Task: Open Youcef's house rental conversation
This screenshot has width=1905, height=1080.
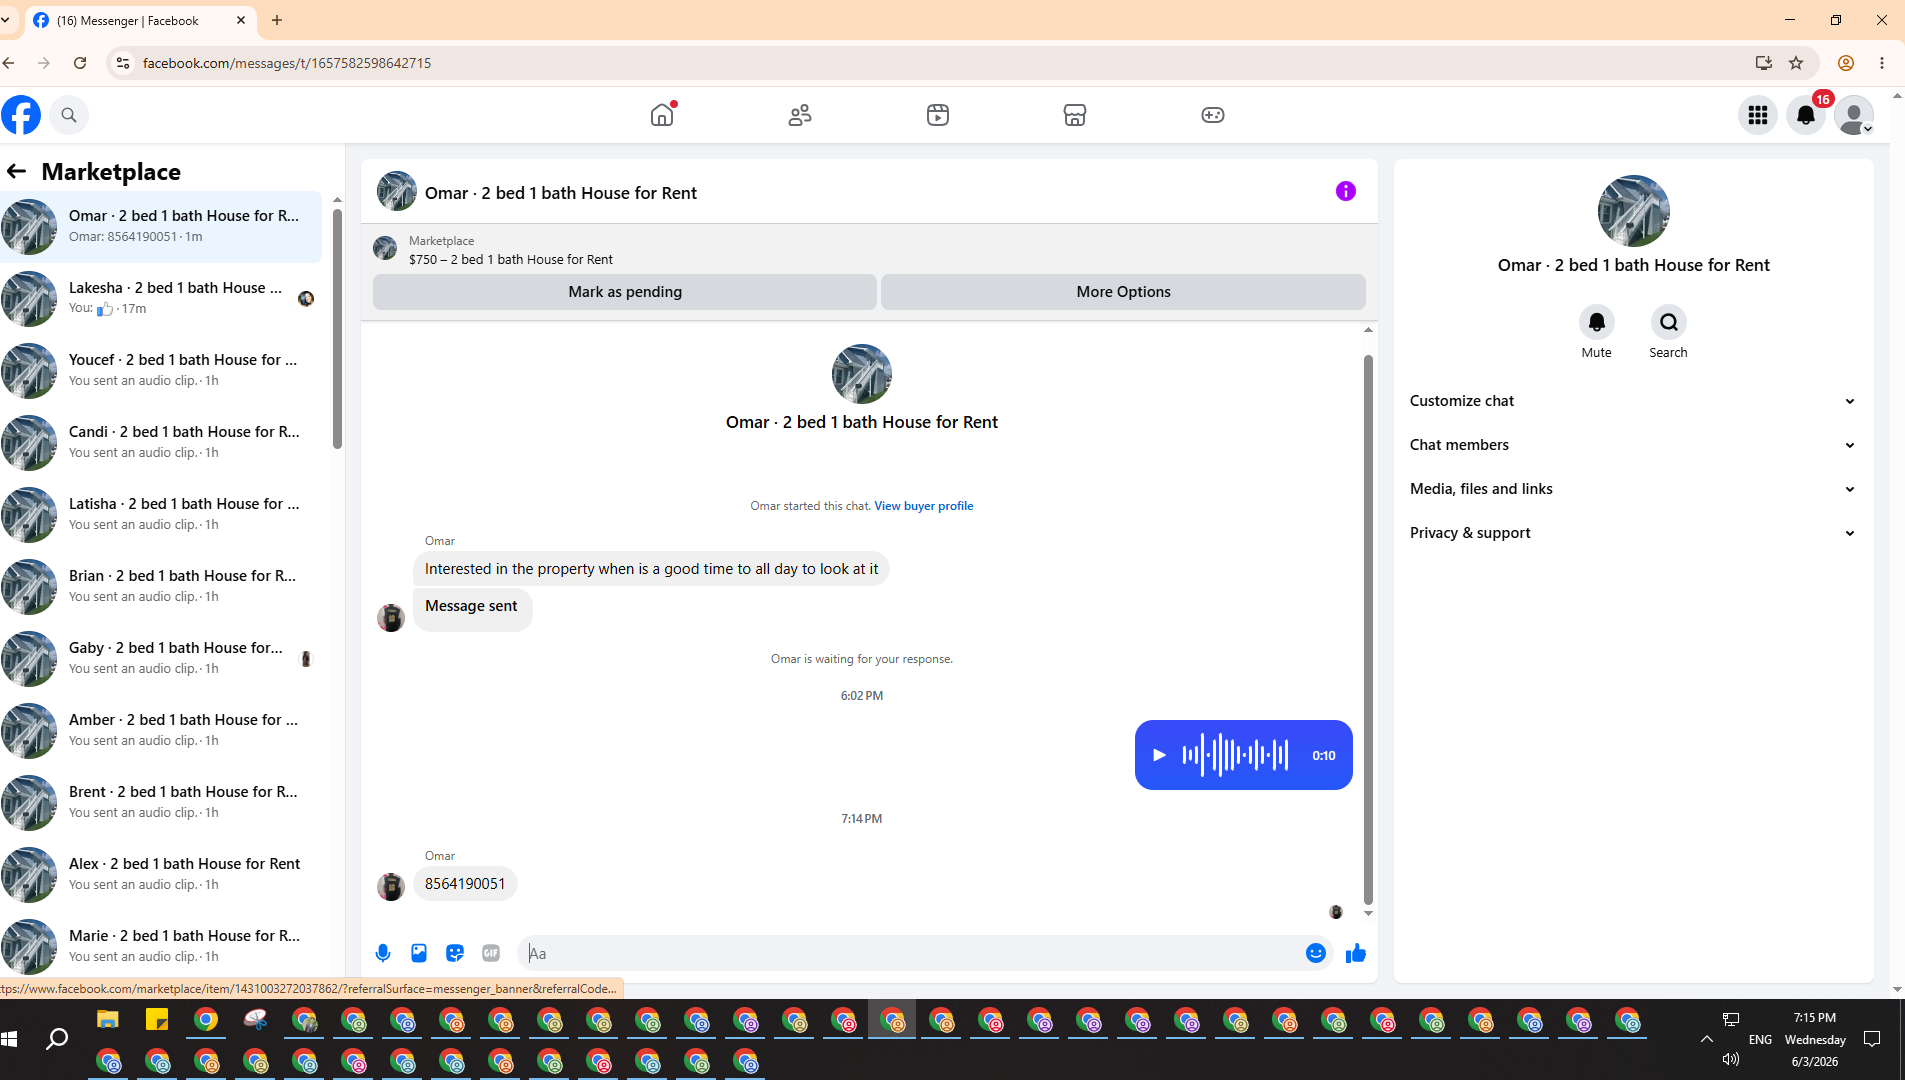Action: tap(161, 370)
